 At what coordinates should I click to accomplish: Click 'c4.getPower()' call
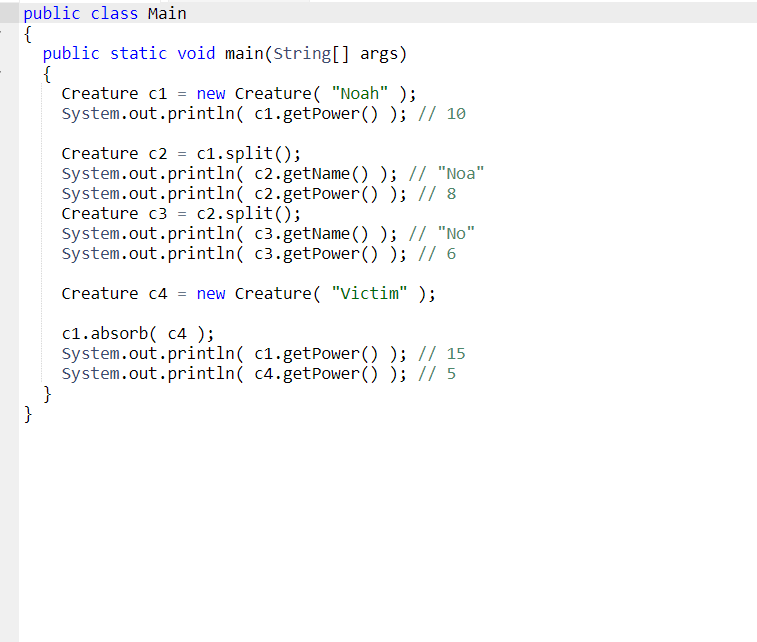point(316,374)
